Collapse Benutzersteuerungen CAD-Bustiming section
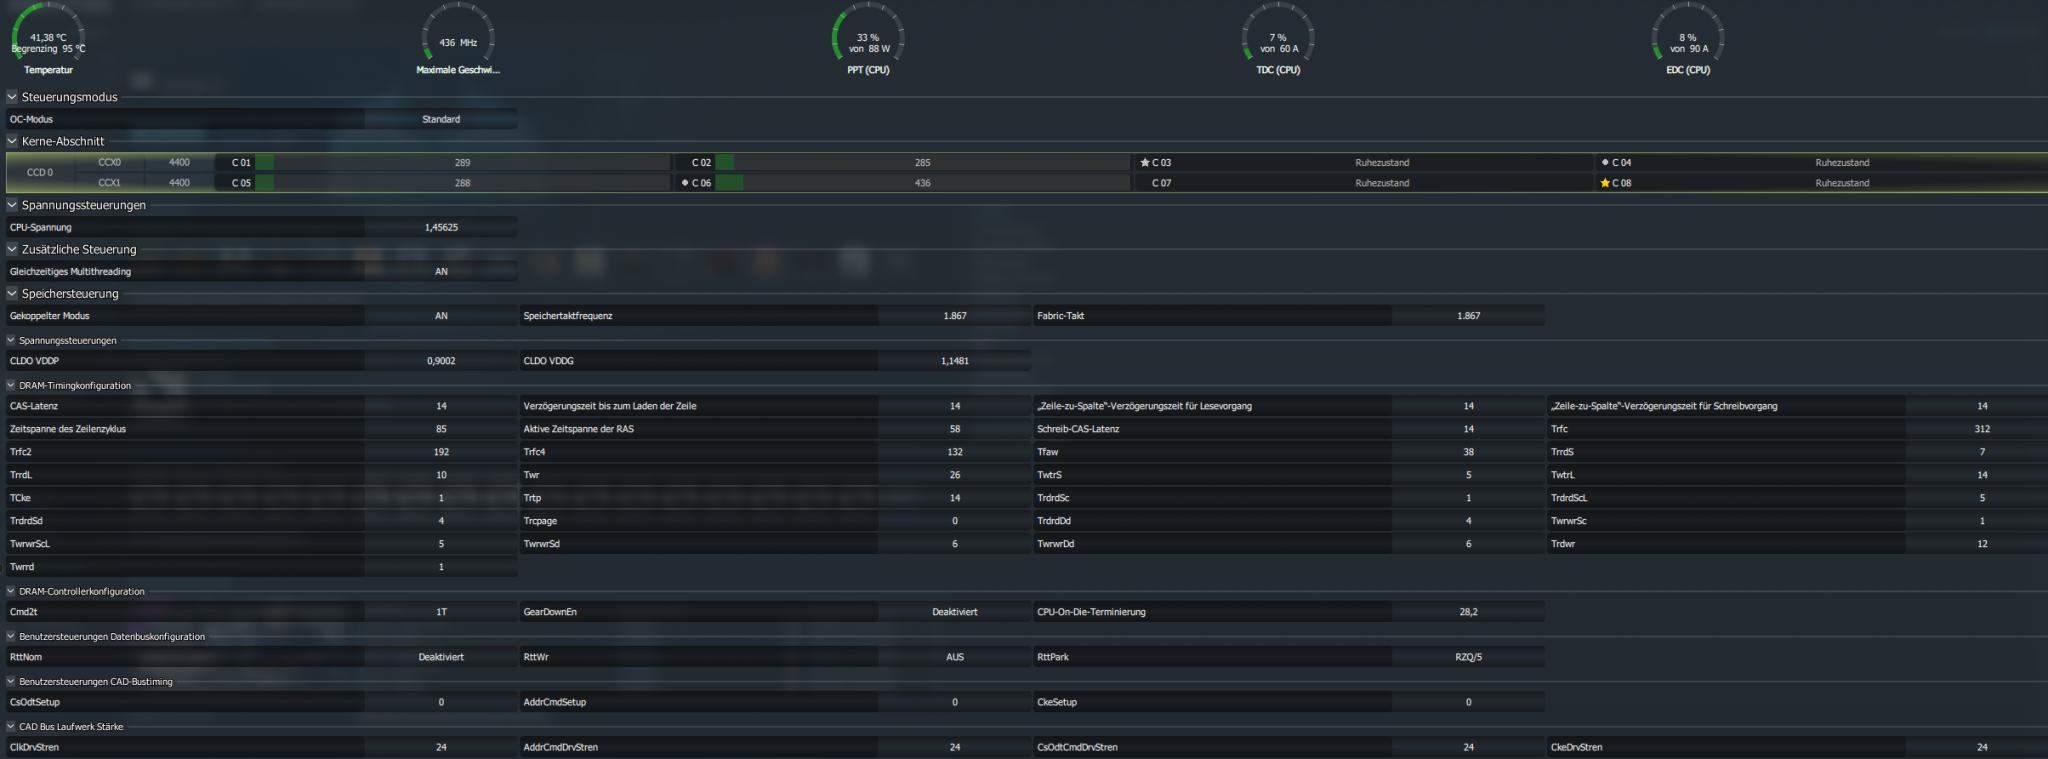 pyautogui.click(x=11, y=681)
